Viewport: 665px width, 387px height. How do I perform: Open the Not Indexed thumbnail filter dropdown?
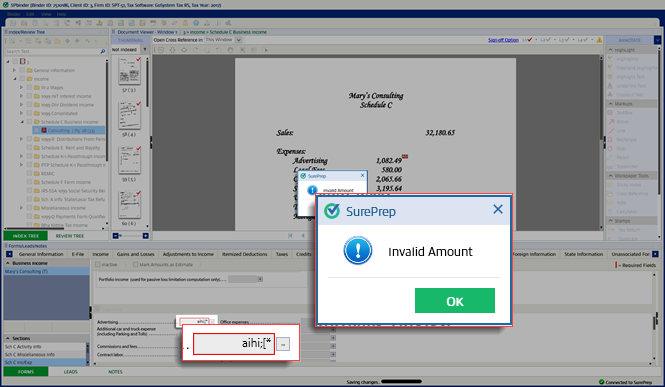pos(145,50)
